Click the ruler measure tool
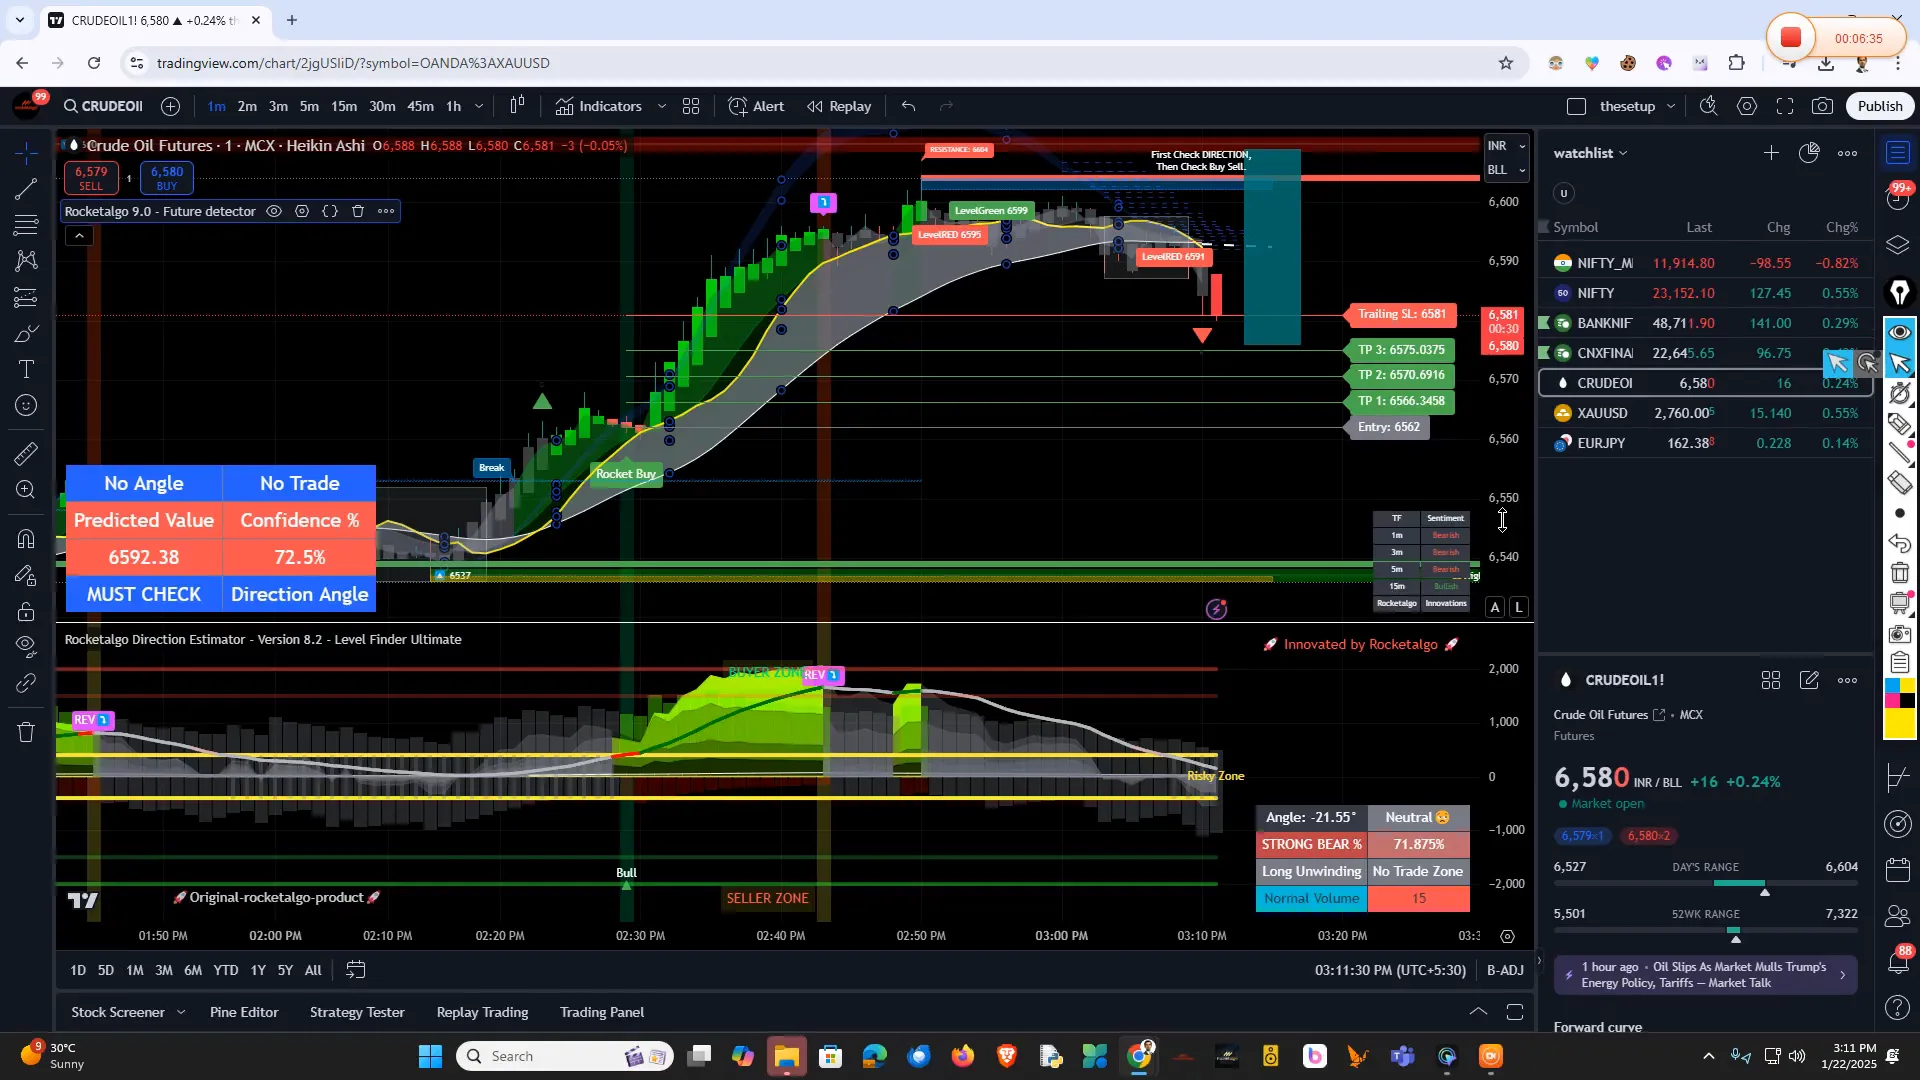Image resolution: width=1920 pixels, height=1080 pixels. 26,454
